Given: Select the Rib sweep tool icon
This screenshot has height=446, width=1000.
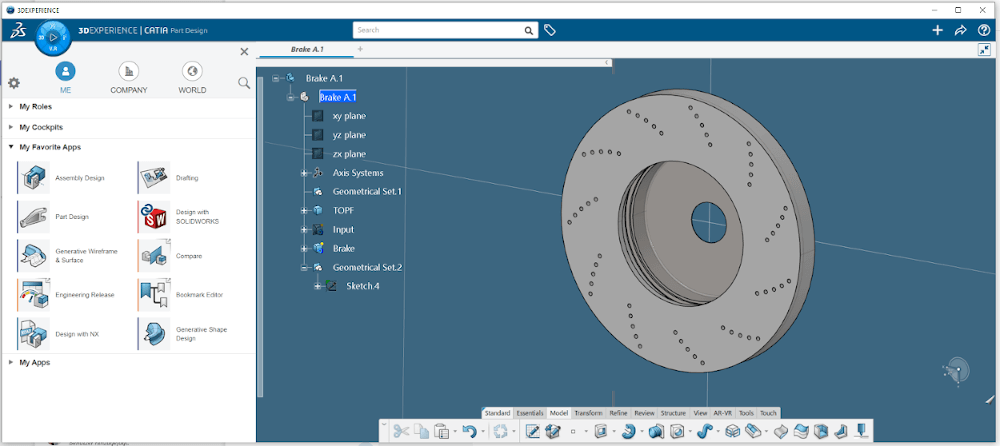Looking at the screenshot, I should (x=705, y=431).
